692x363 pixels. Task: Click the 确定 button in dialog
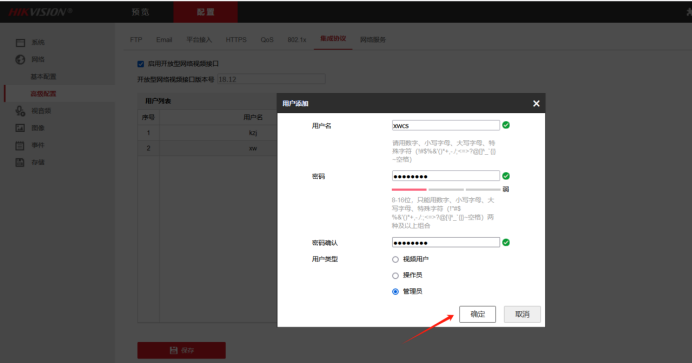[478, 314]
